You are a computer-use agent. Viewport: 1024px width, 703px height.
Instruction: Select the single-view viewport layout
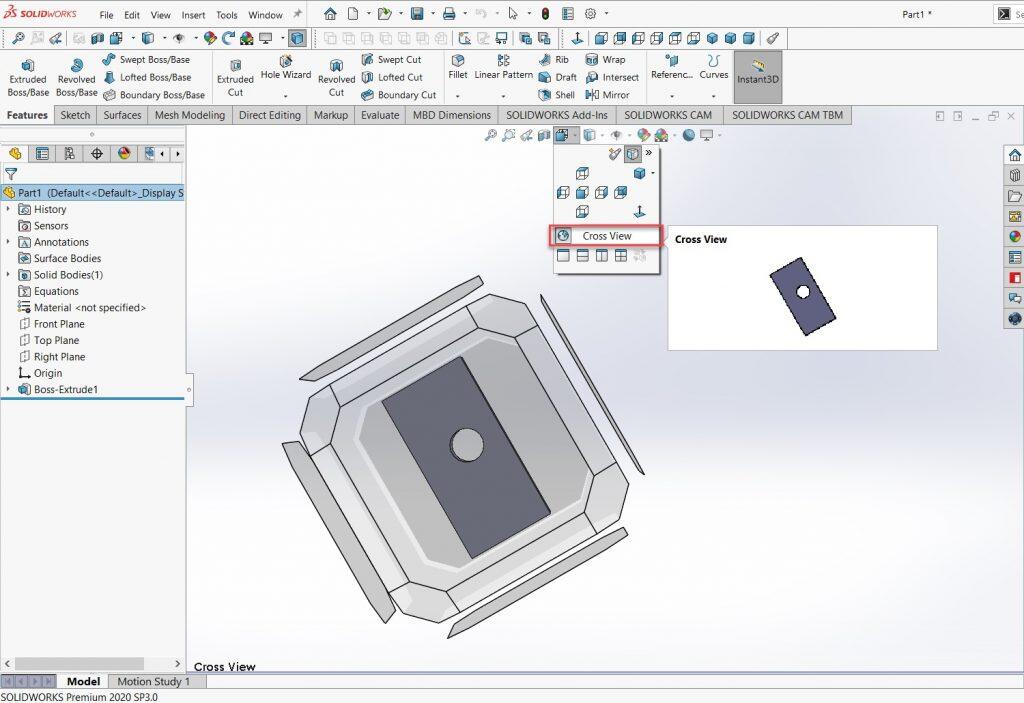point(563,256)
